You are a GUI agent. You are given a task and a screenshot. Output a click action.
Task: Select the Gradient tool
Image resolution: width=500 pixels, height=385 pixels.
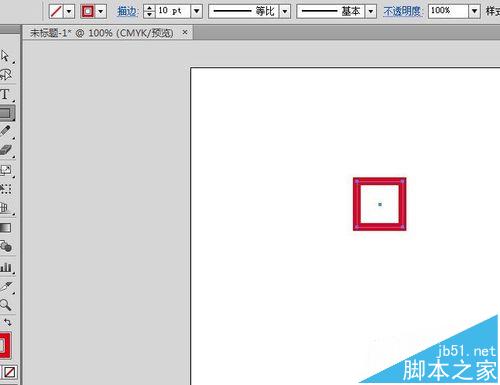(x=5, y=228)
